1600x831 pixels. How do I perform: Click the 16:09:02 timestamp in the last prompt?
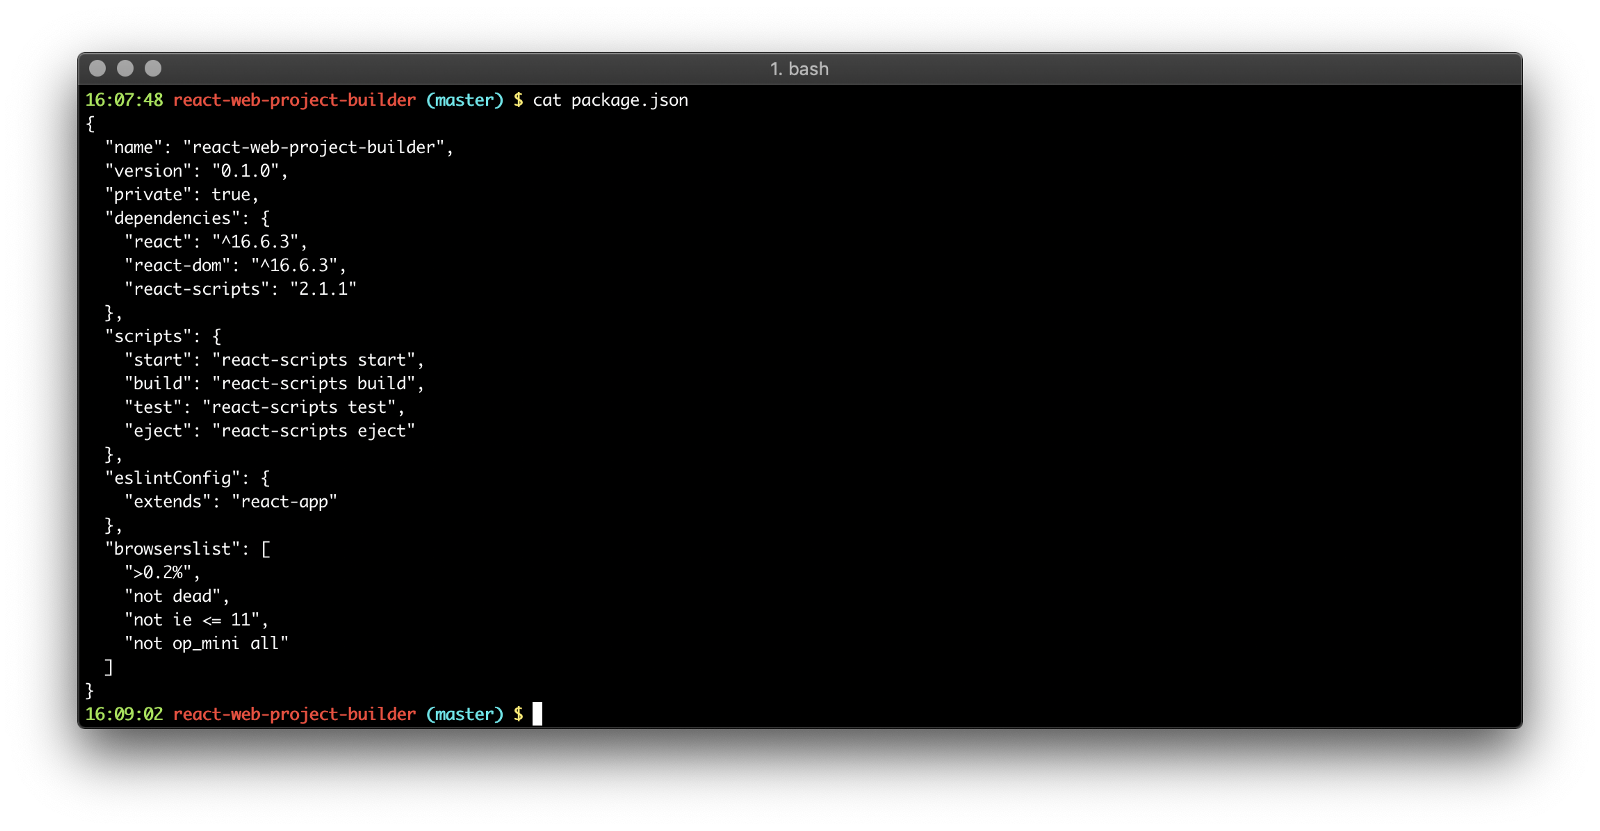[124, 714]
